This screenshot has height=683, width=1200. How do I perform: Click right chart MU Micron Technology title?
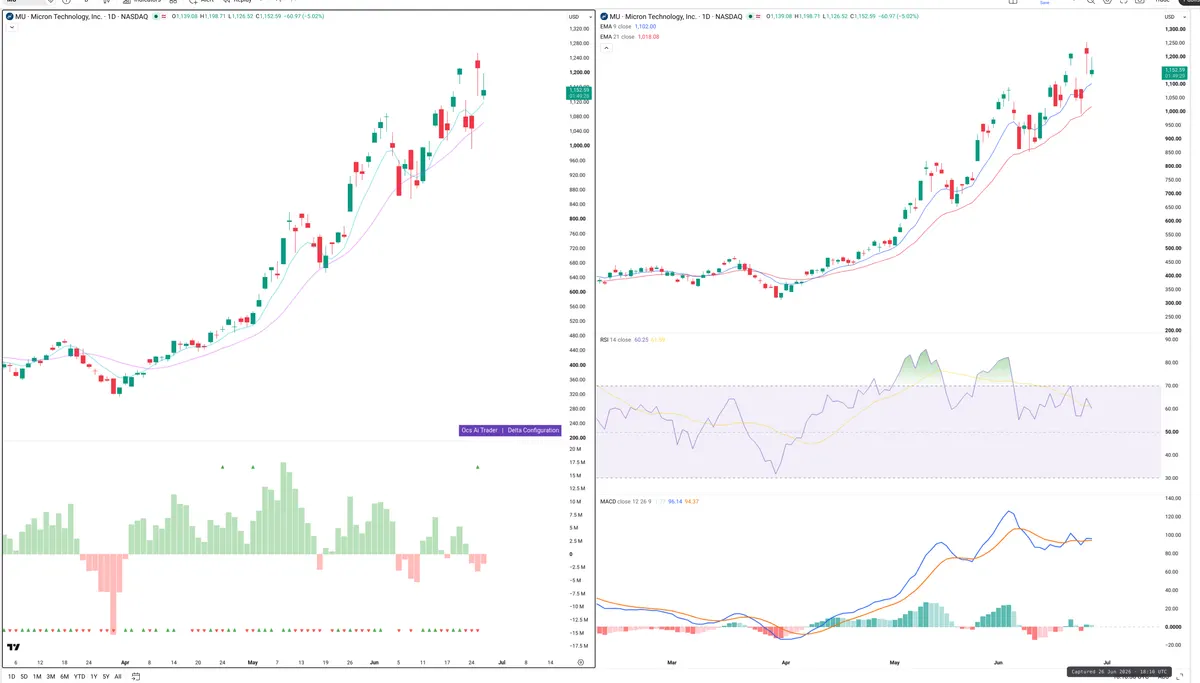[x=676, y=16]
